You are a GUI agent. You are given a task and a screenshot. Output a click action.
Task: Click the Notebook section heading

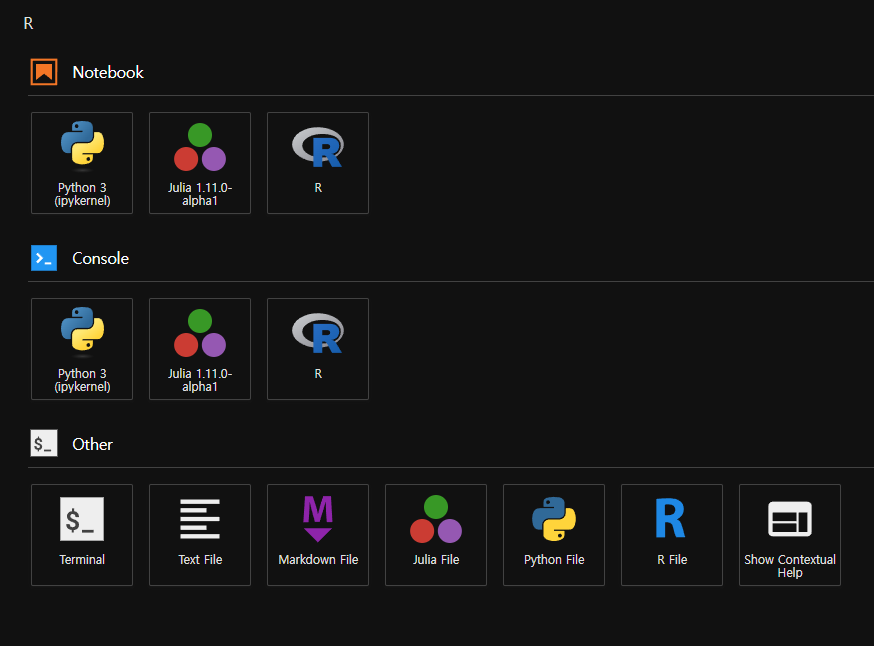pyautogui.click(x=108, y=72)
